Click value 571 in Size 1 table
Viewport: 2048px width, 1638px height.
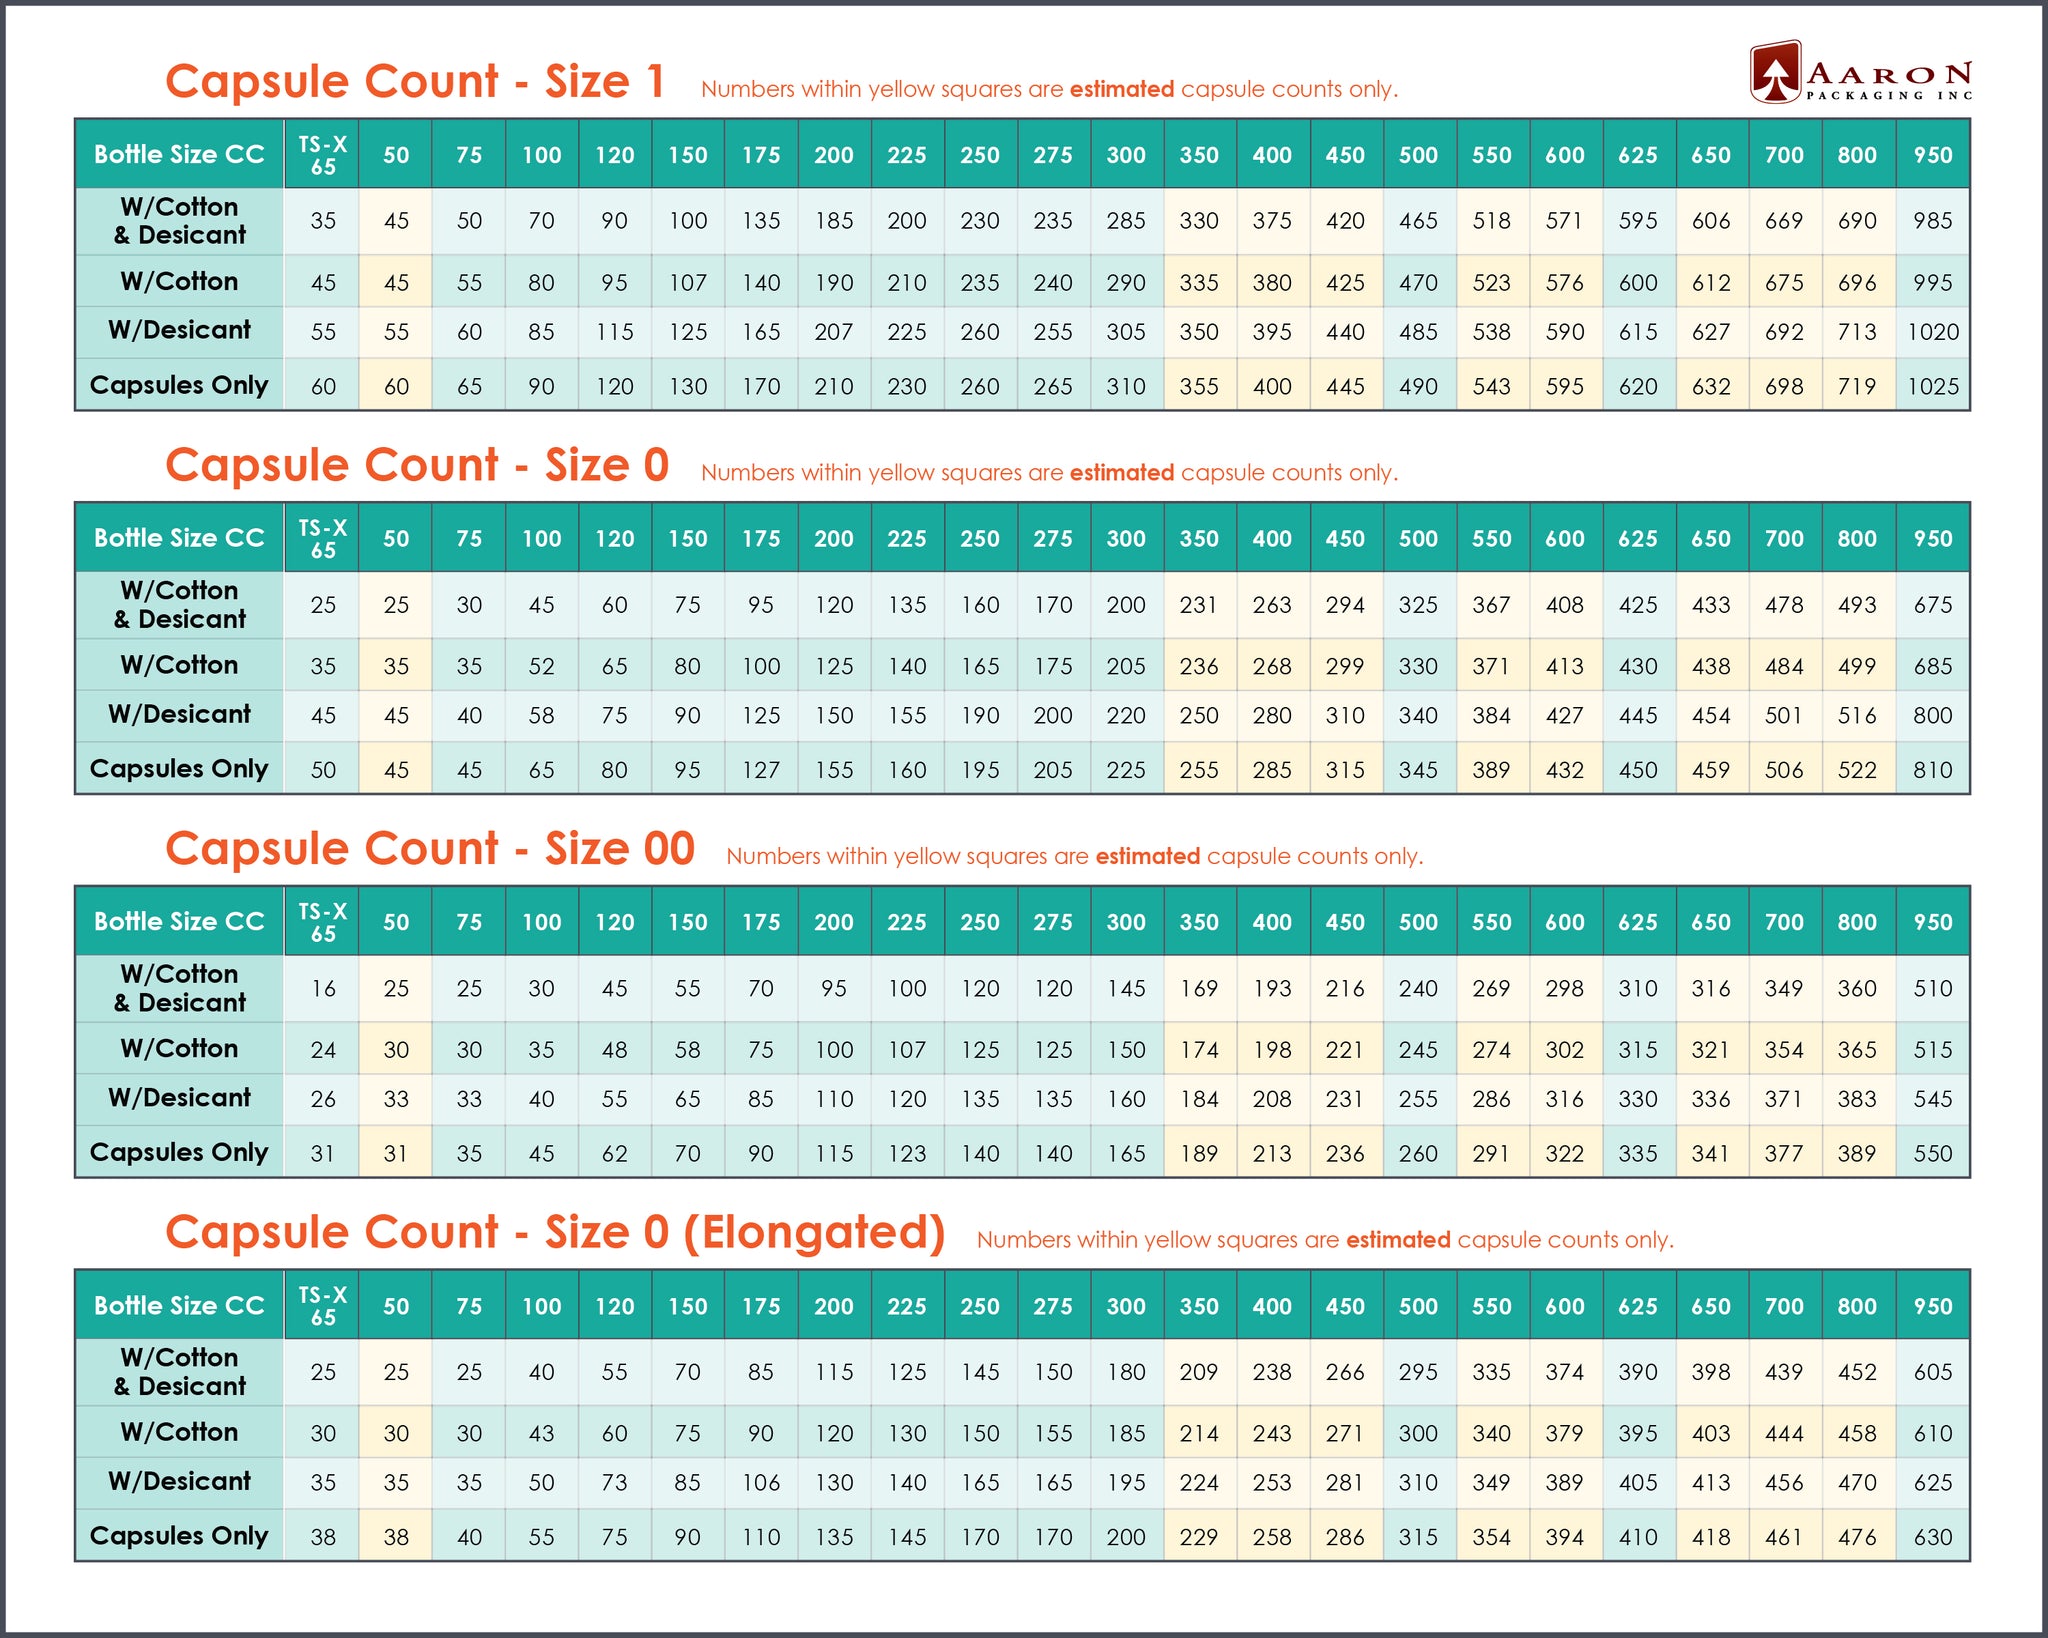(1564, 221)
